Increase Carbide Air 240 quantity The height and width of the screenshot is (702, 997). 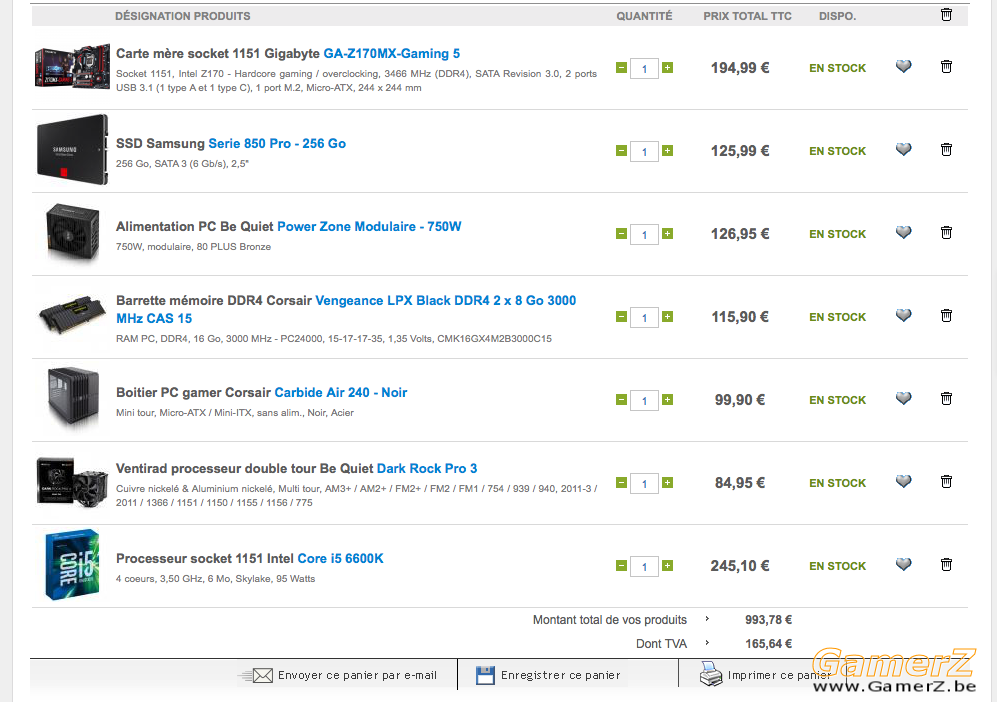pyautogui.click(x=667, y=399)
